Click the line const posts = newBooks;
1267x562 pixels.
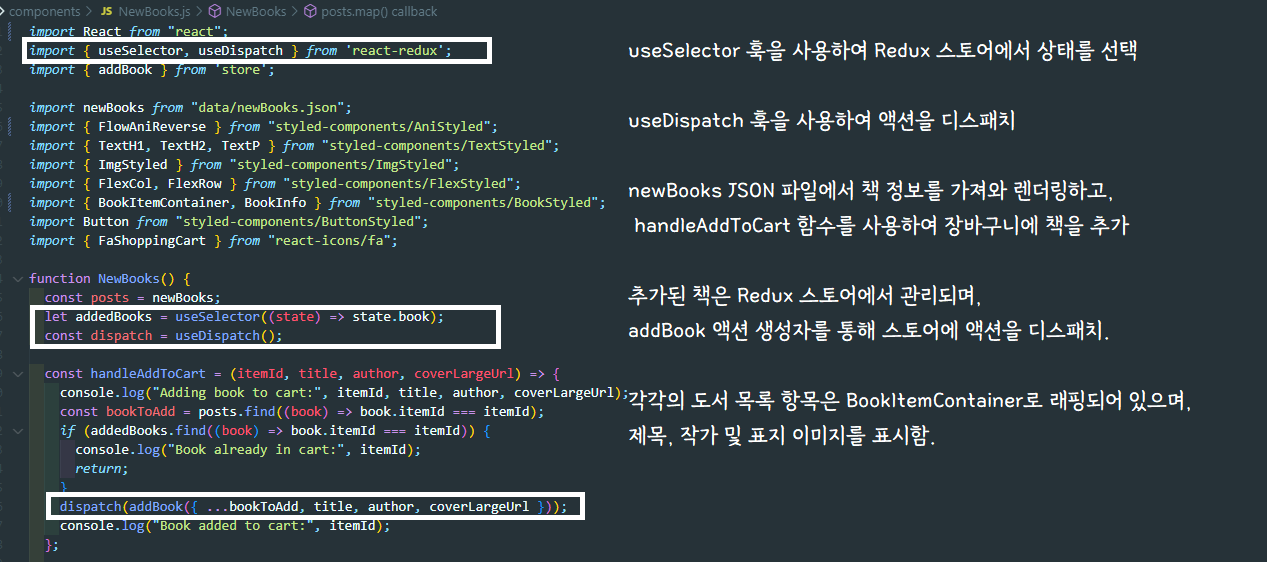coord(132,297)
